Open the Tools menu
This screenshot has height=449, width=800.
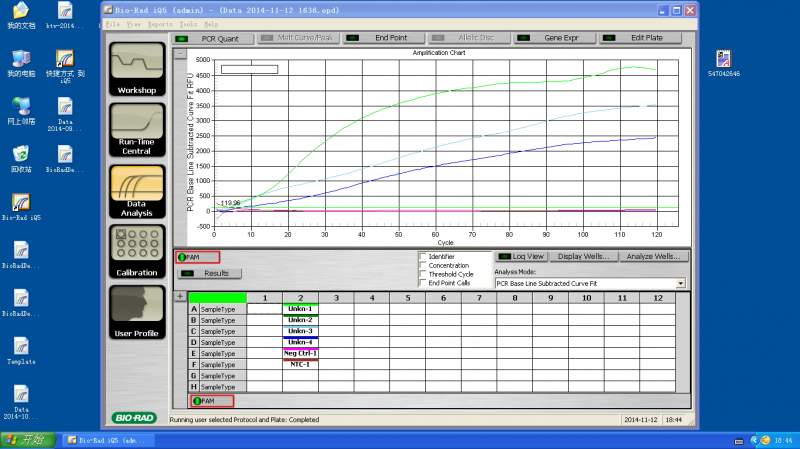(188, 24)
